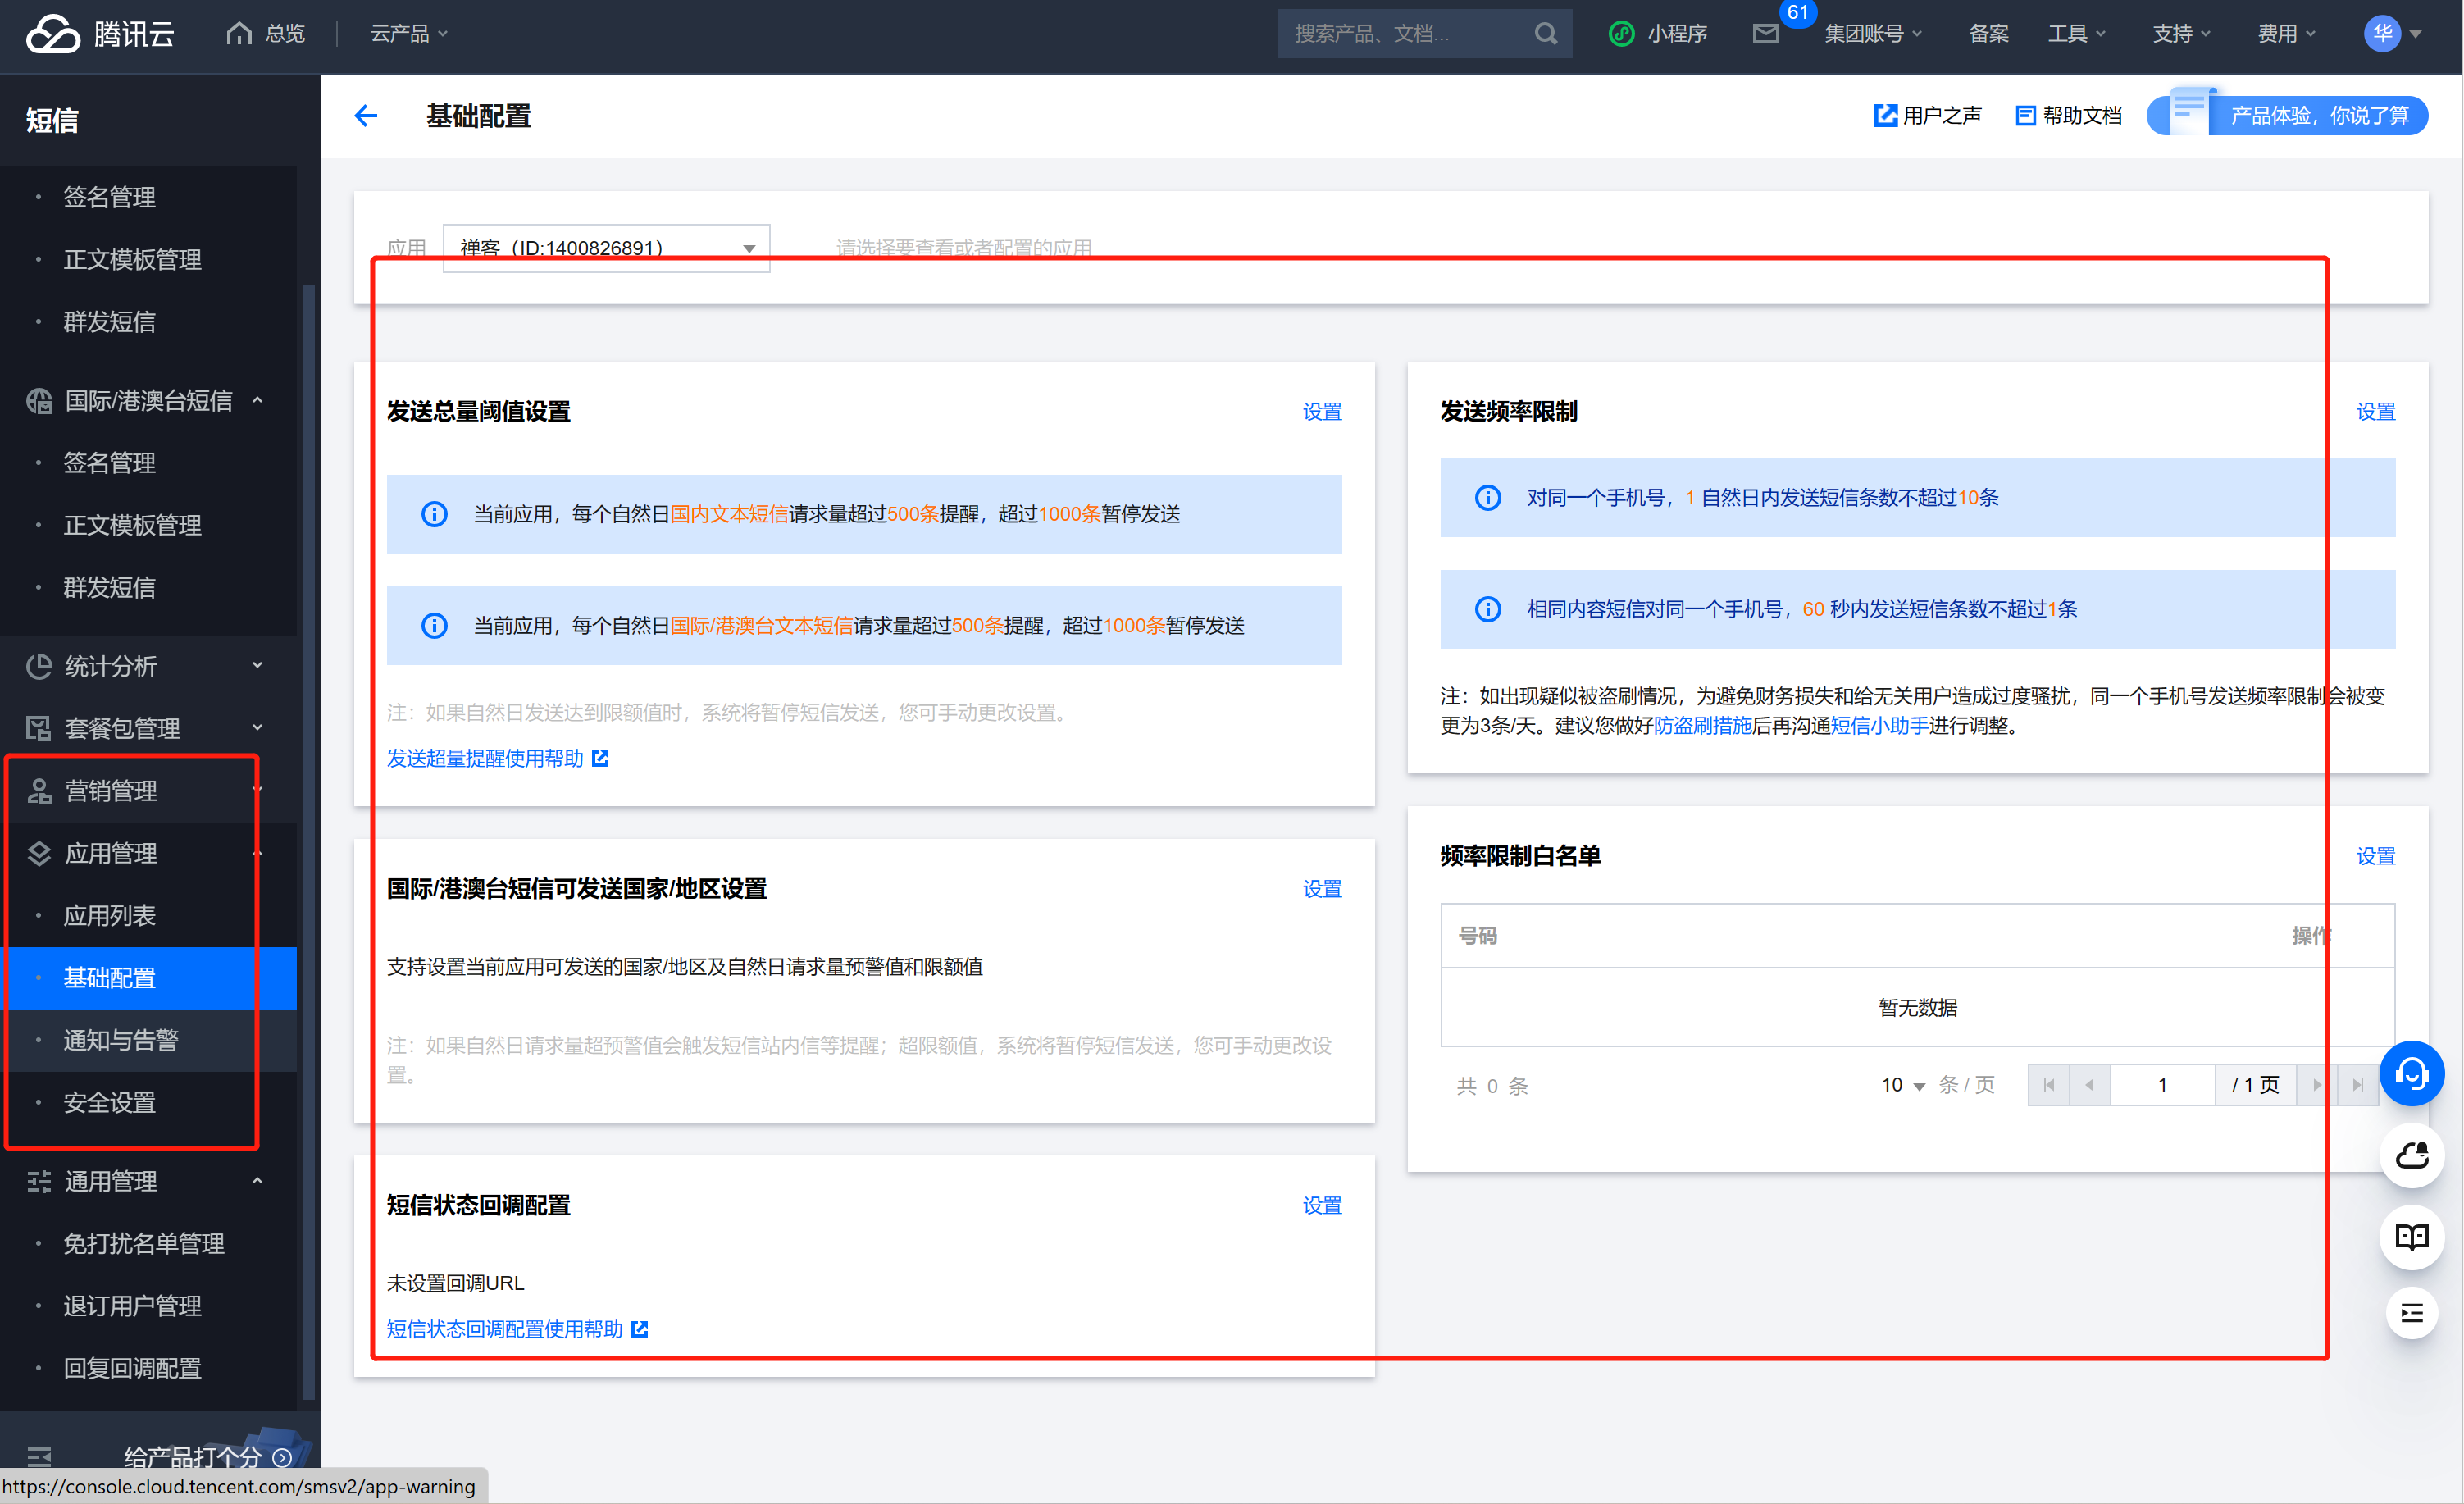Click the 产品体验，你说了算 banner
The height and width of the screenshot is (1504, 2464).
point(2287,116)
